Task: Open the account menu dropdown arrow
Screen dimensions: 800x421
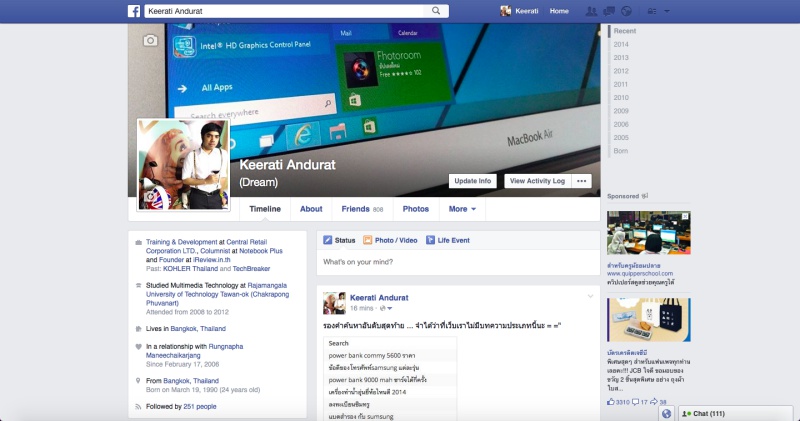Action: (666, 11)
